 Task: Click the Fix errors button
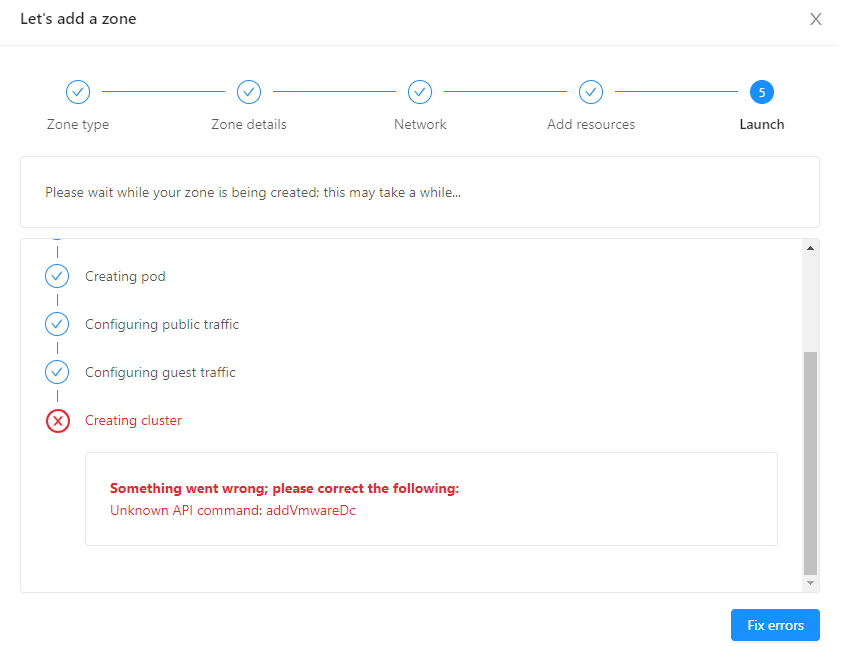pos(775,624)
